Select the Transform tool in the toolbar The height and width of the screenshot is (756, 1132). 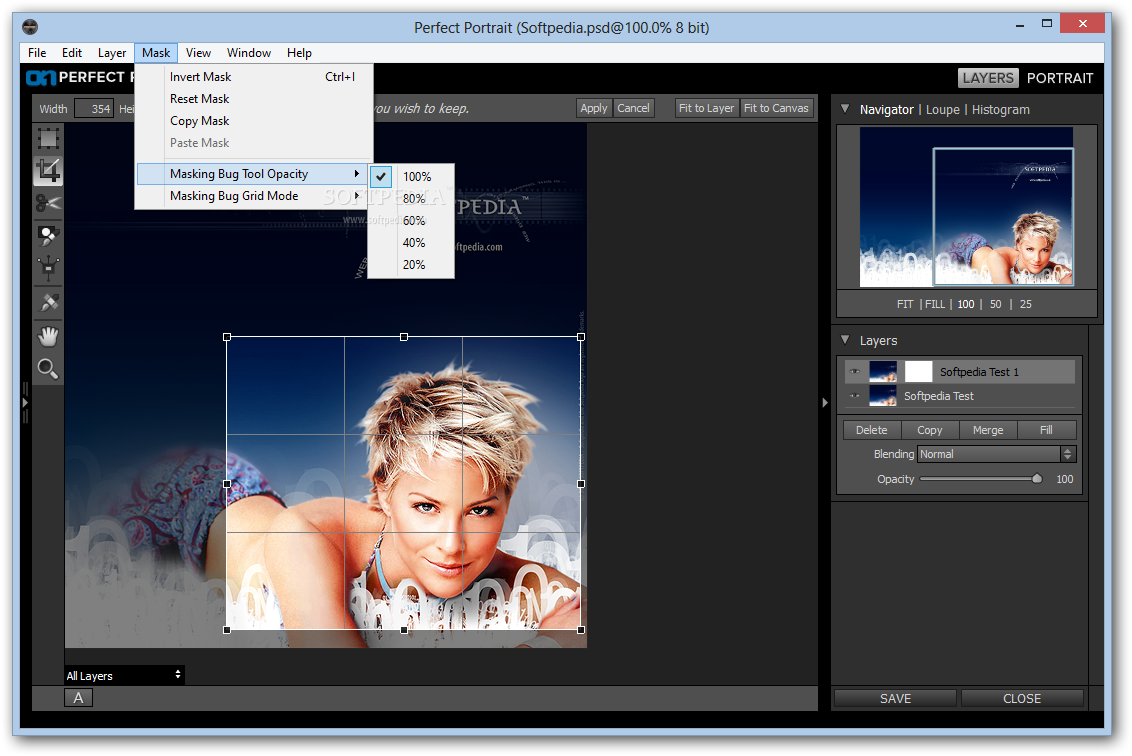(x=48, y=138)
